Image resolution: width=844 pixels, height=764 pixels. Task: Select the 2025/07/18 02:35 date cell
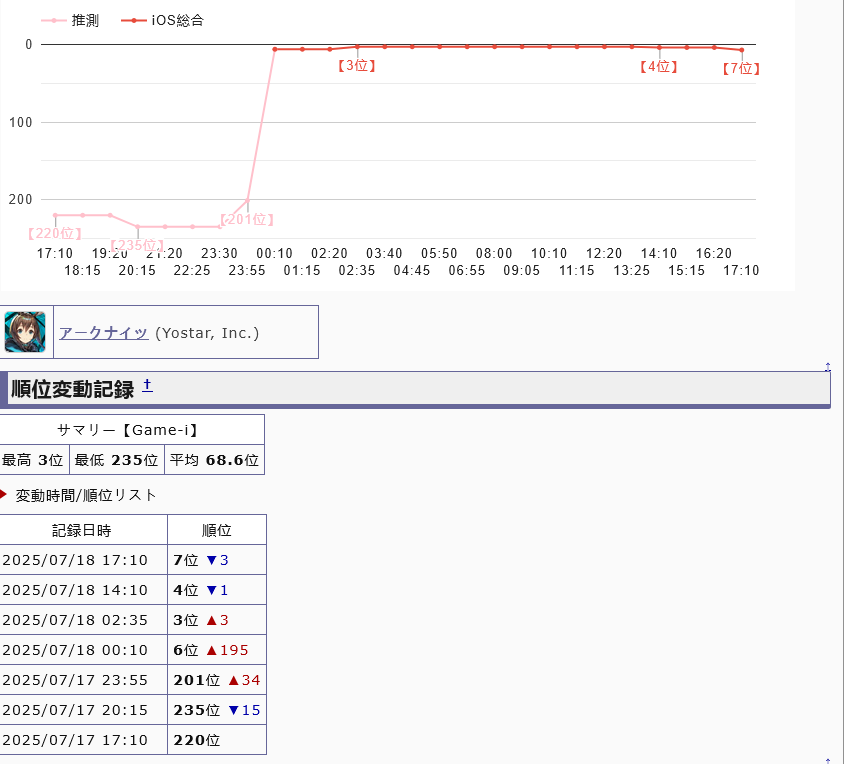click(x=83, y=620)
